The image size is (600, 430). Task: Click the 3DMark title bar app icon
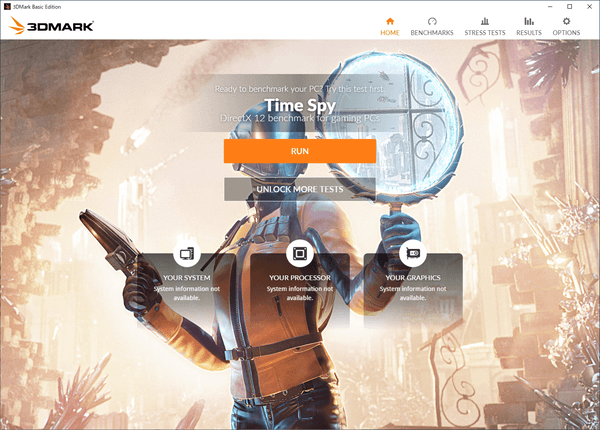click(7, 7)
